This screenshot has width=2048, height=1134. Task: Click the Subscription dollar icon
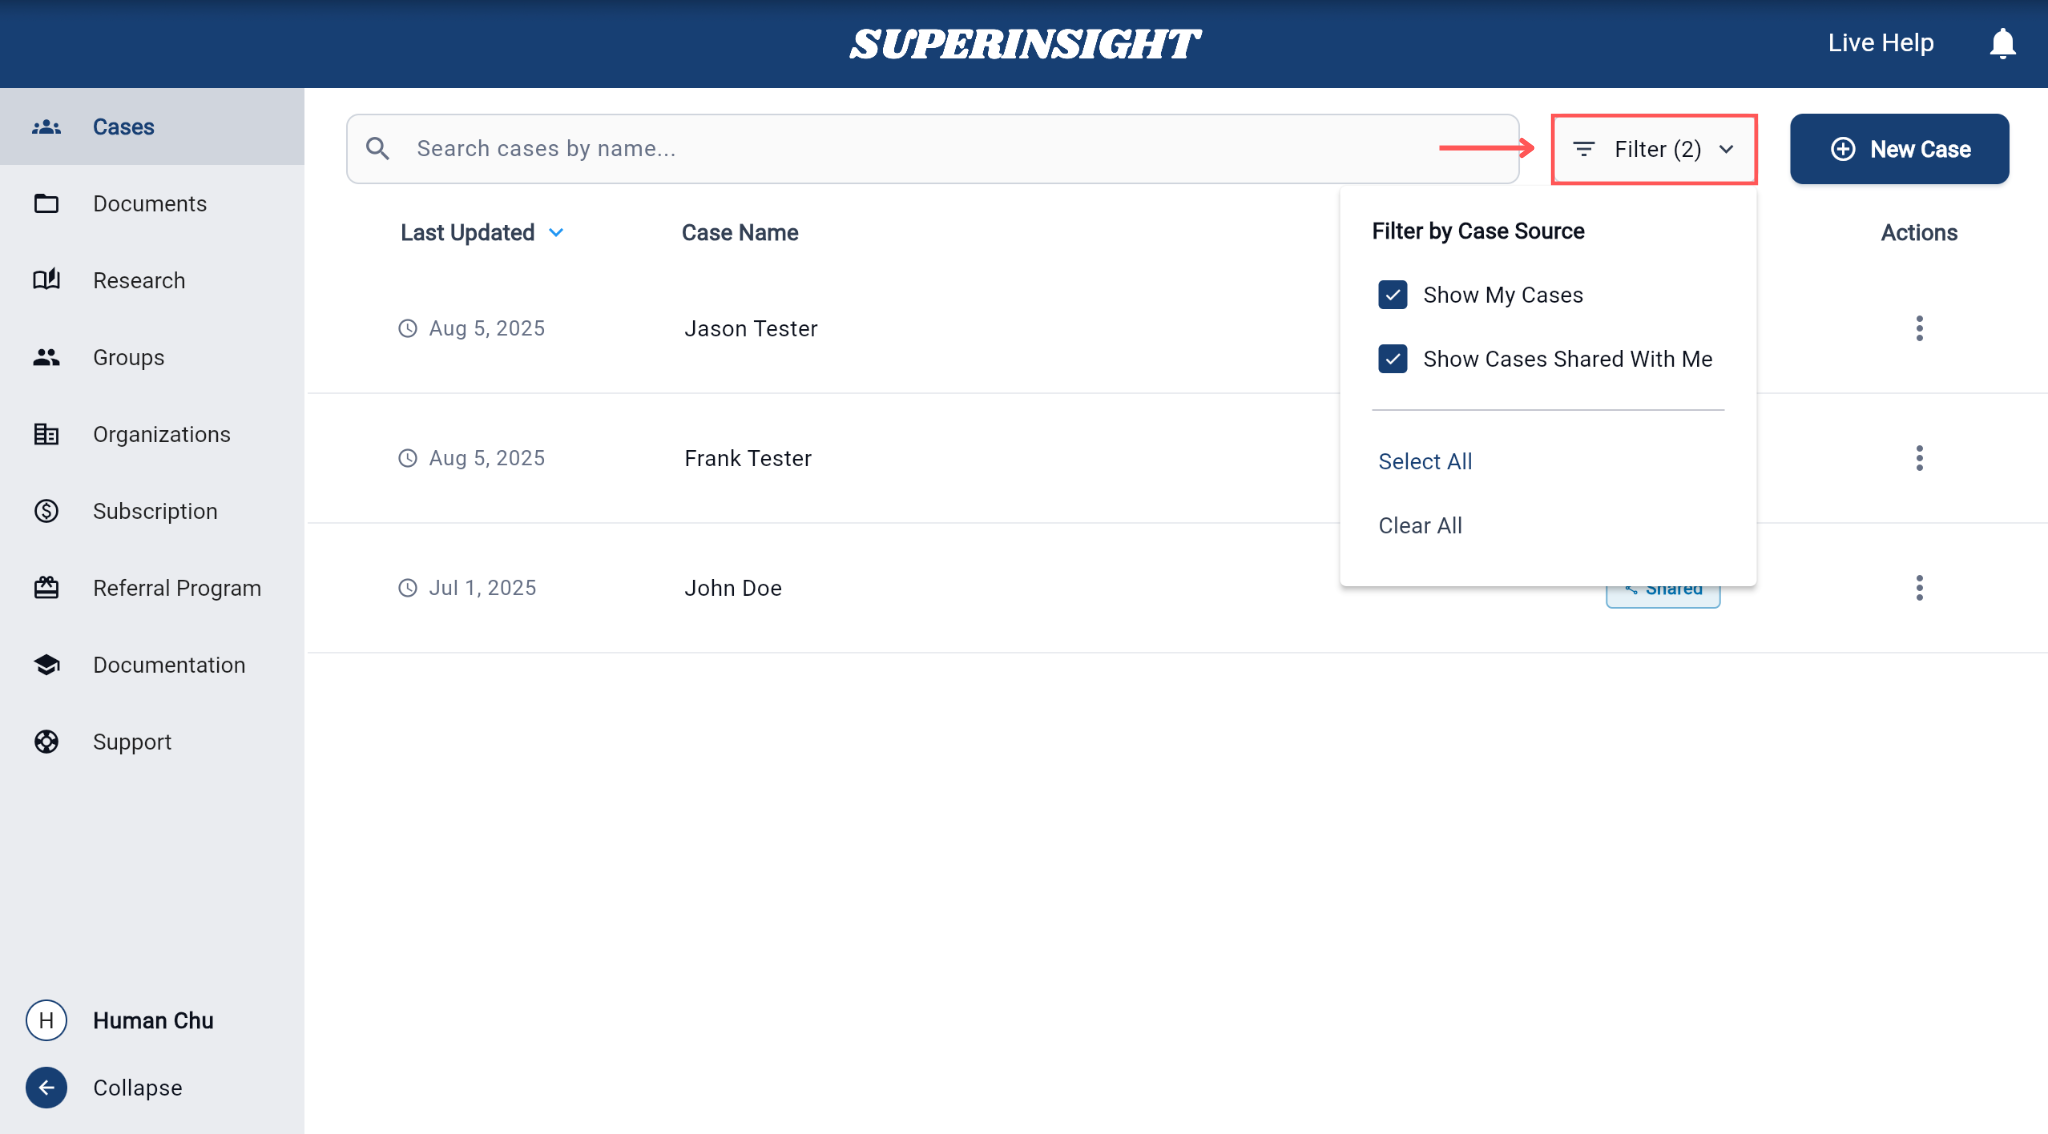click(46, 511)
